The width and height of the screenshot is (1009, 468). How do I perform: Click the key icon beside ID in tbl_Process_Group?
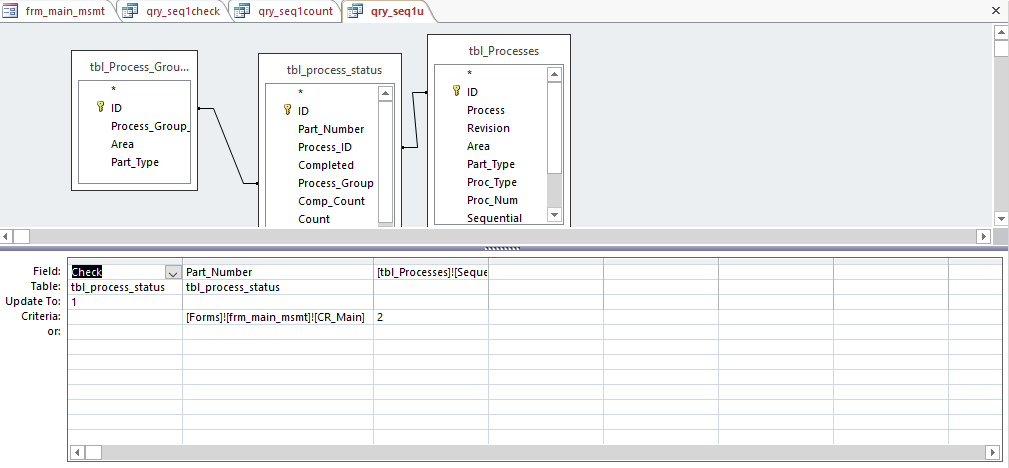pyautogui.click(x=100, y=107)
